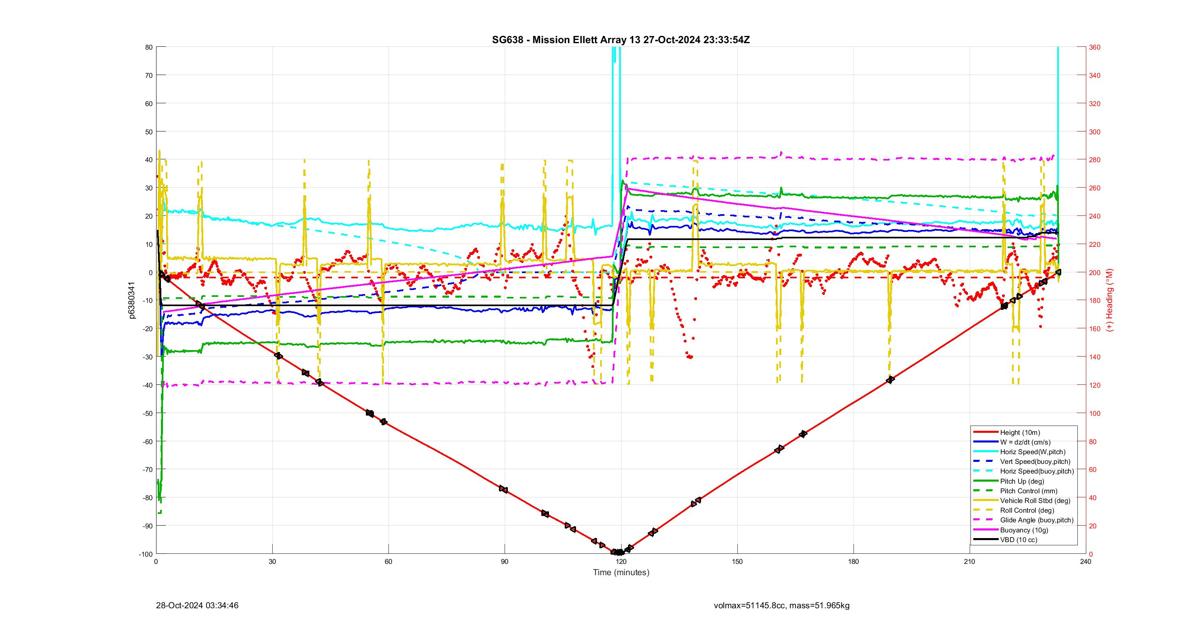Click x-axis tick label '60'
This screenshot has height=622, width=1200.
point(388,562)
